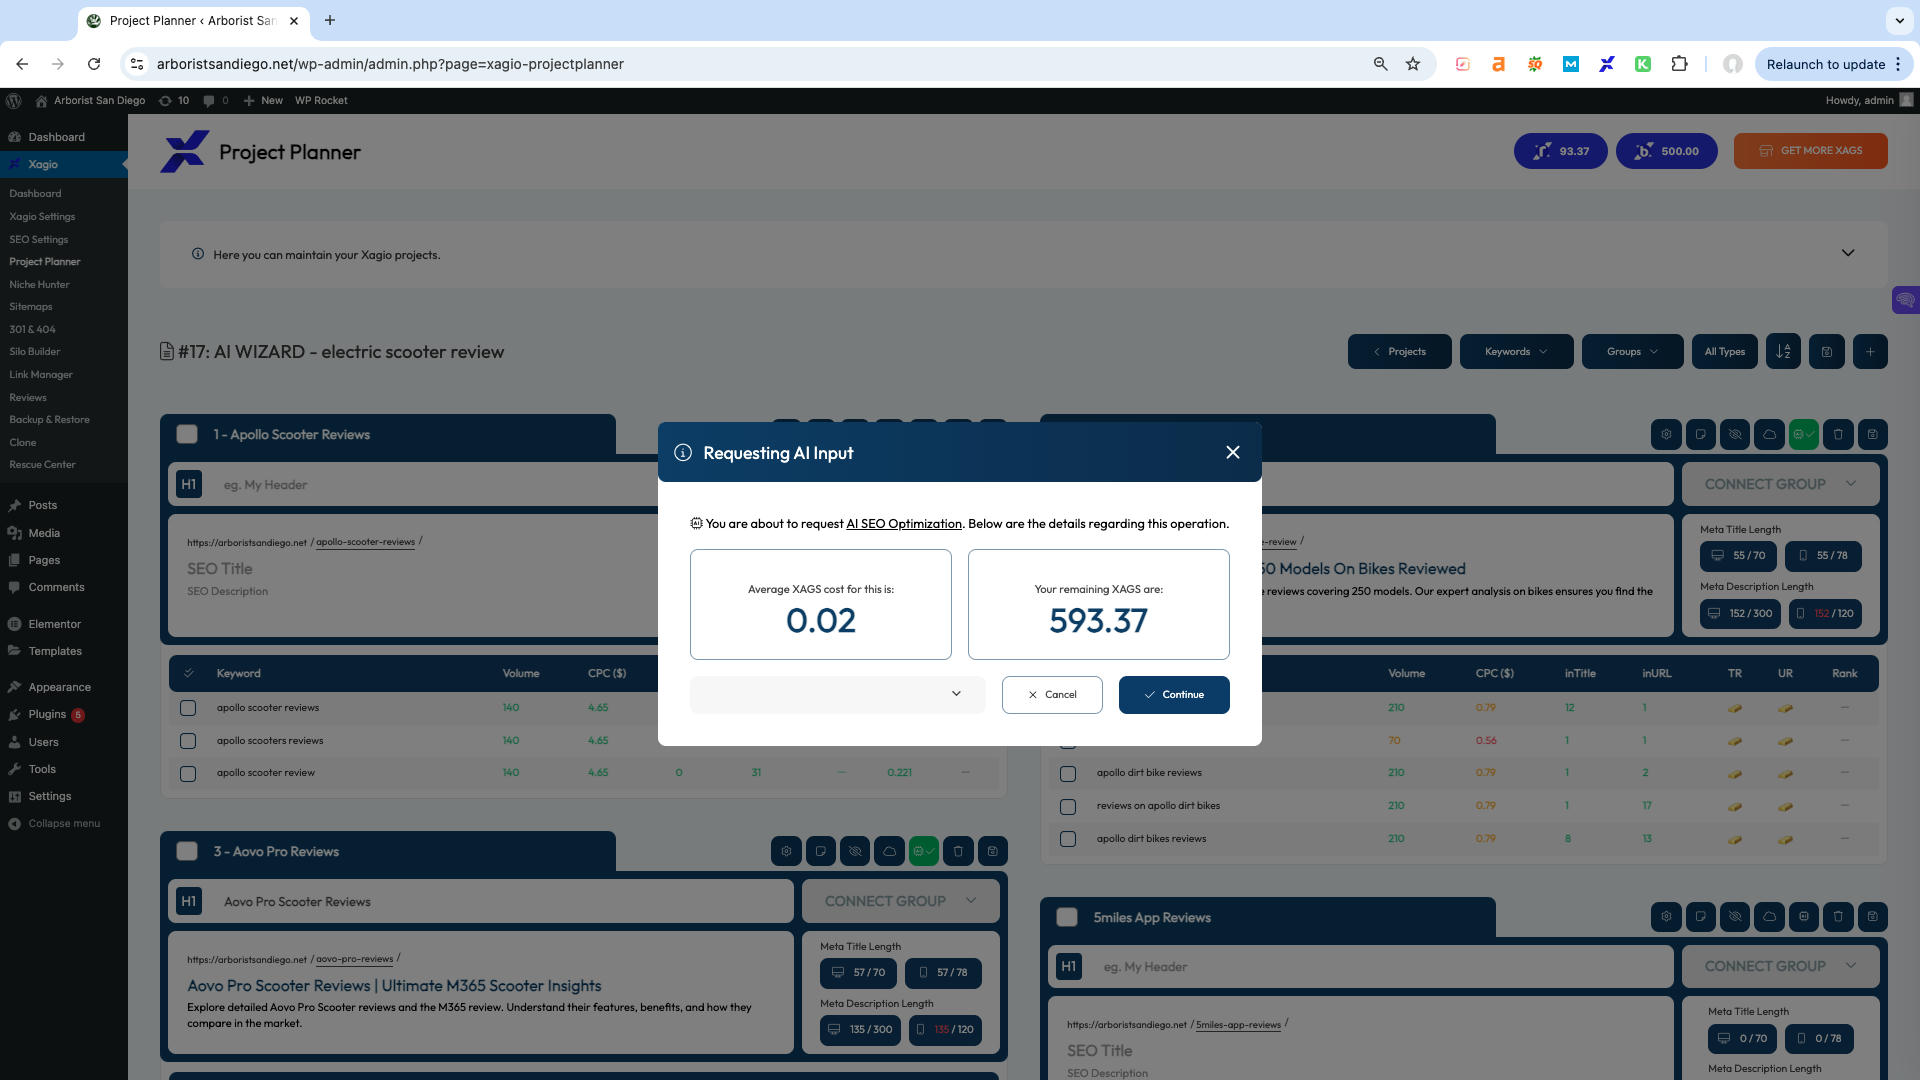Click the GET MORE XAGS button
The height and width of the screenshot is (1080, 1920).
coord(1811,151)
